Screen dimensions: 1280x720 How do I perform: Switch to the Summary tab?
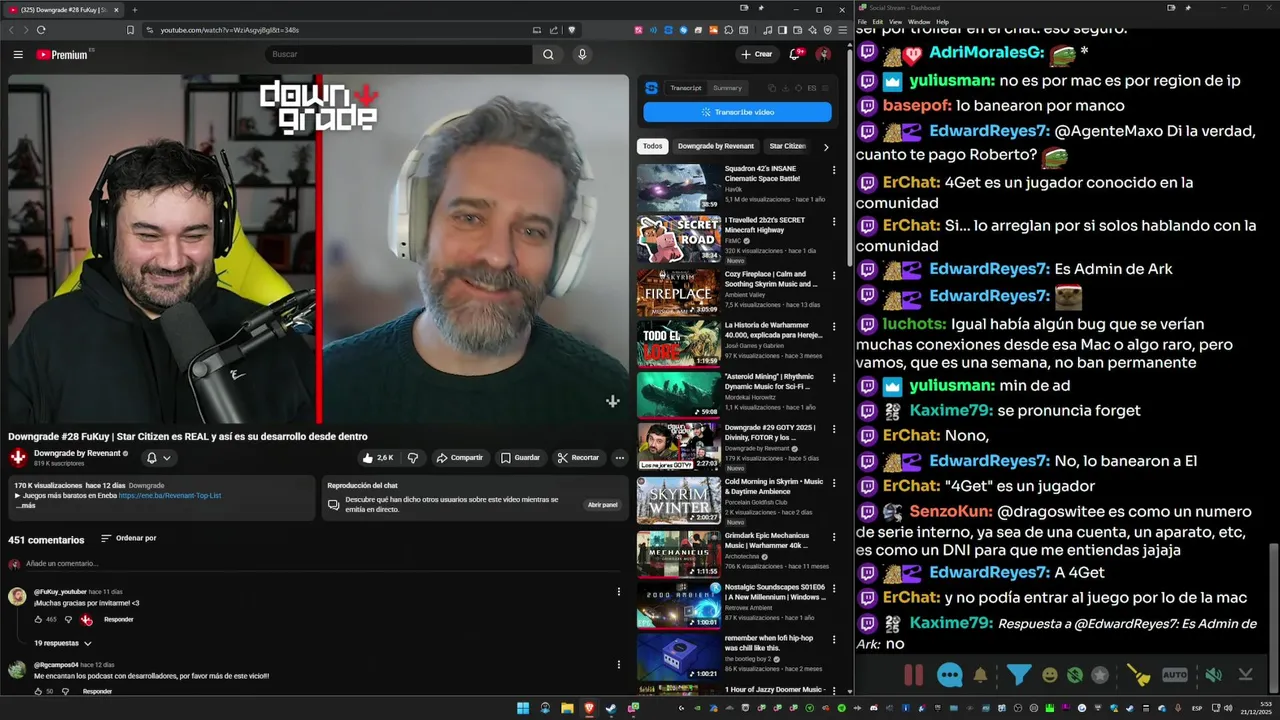click(x=727, y=88)
